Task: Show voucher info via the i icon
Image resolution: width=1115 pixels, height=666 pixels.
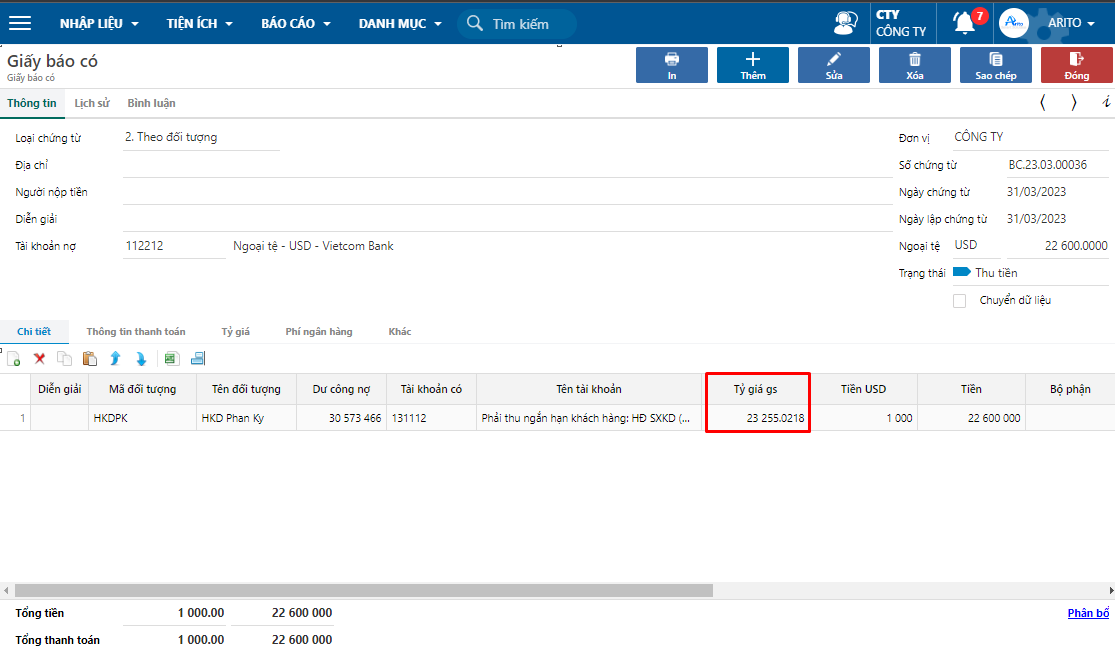Action: (x=1106, y=102)
